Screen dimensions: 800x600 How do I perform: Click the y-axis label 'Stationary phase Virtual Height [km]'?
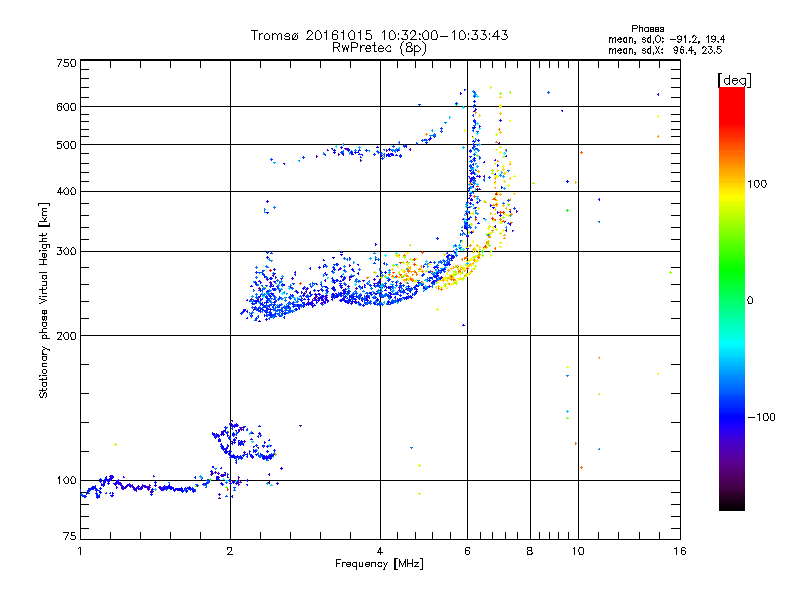(x=44, y=300)
